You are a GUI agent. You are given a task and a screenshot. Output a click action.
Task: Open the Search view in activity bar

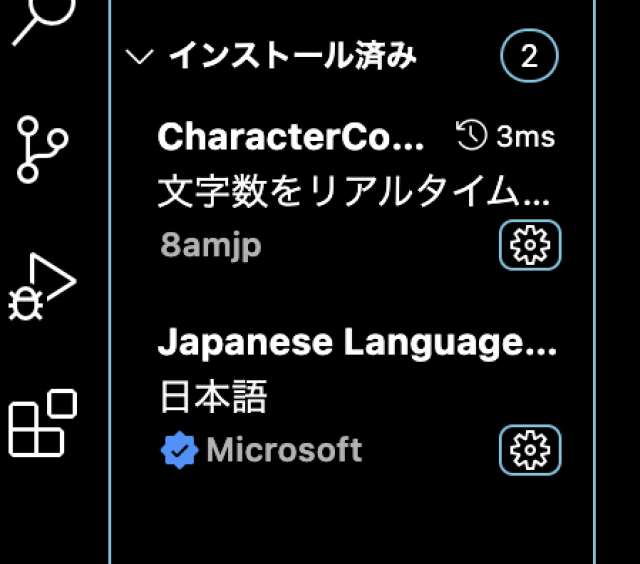click(x=42, y=18)
